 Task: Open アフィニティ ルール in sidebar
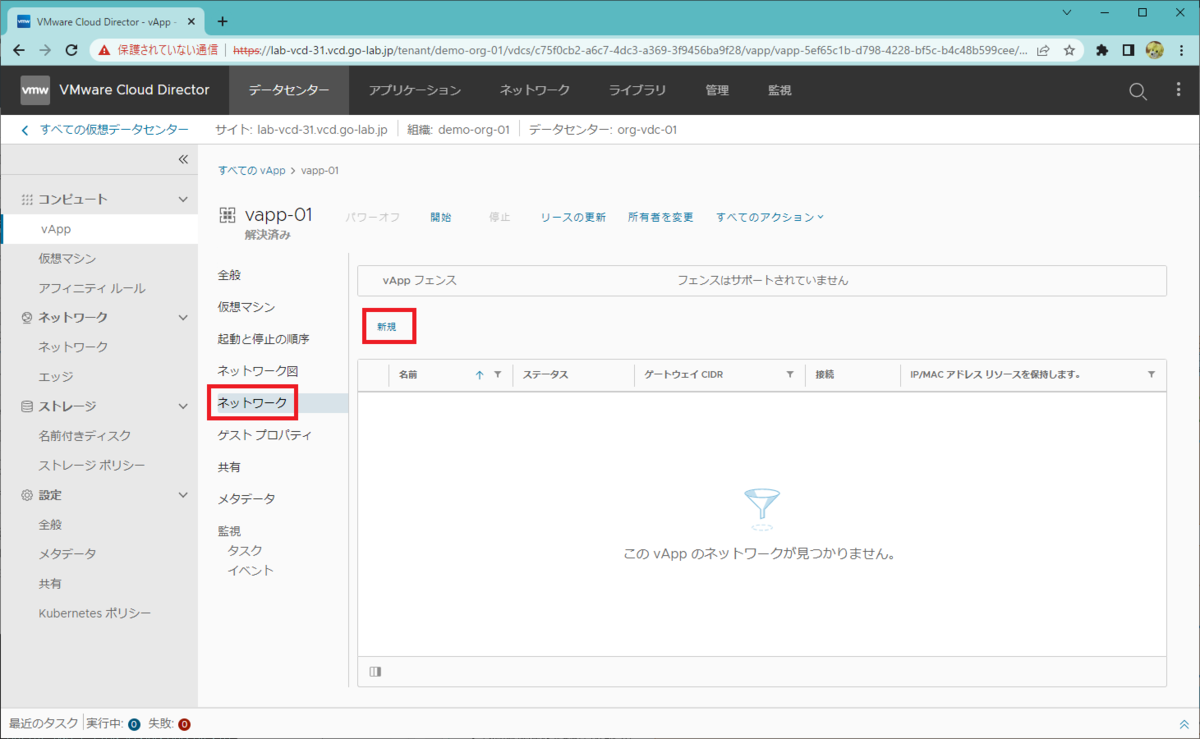pyautogui.click(x=92, y=288)
